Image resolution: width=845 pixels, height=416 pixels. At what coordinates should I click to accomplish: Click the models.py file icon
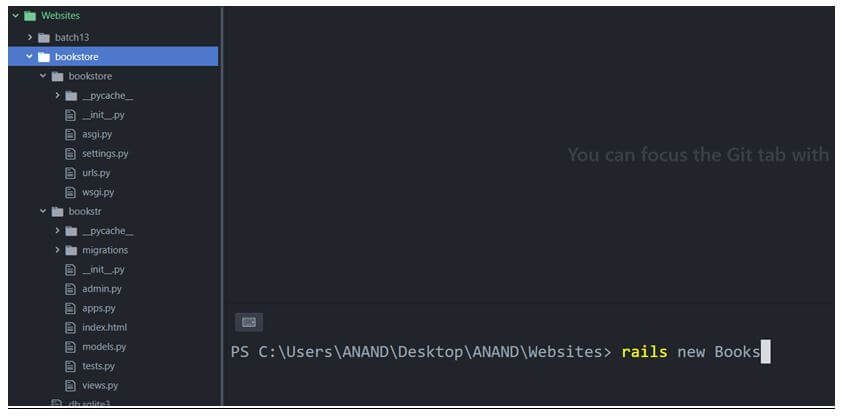[x=70, y=347]
